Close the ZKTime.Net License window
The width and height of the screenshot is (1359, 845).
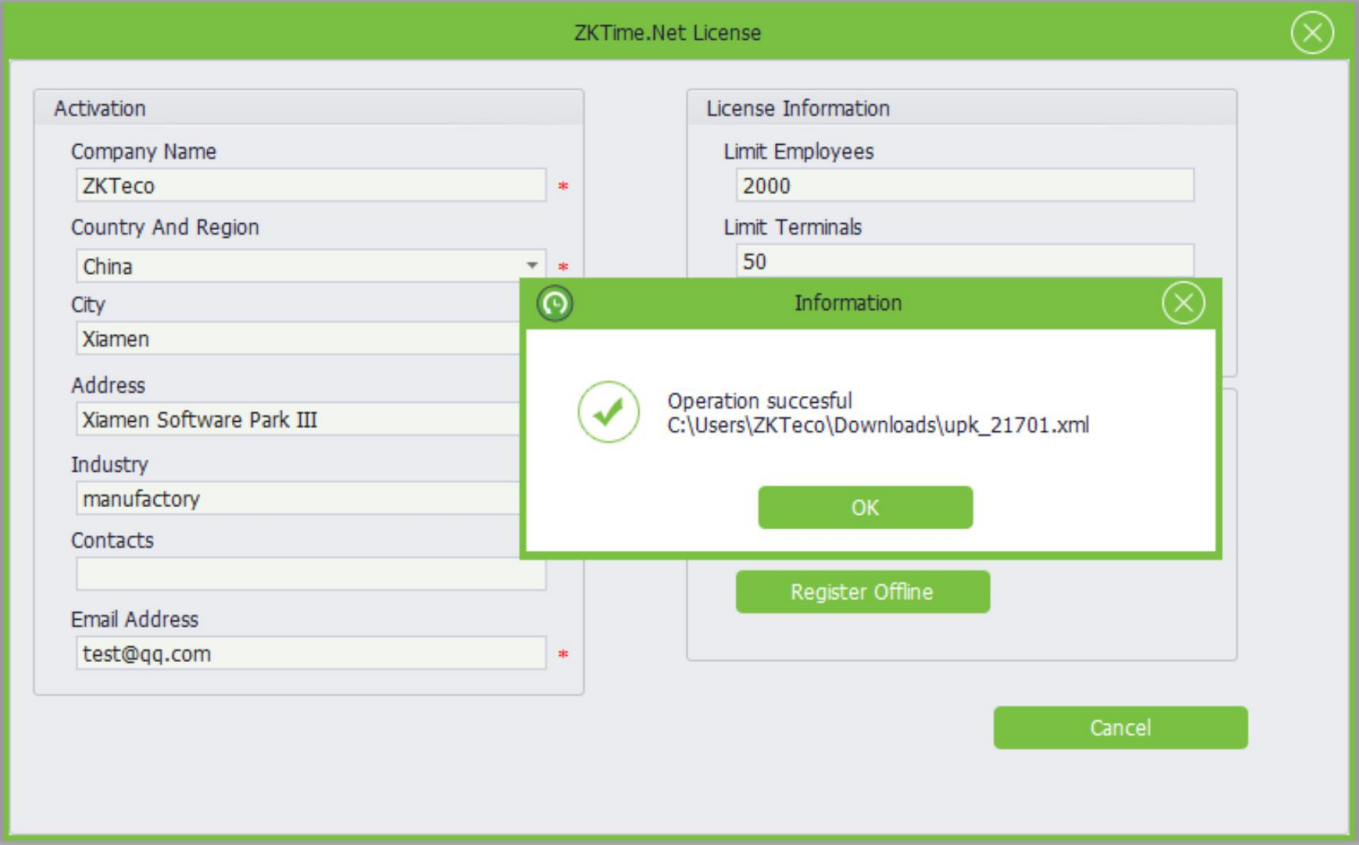pos(1312,33)
